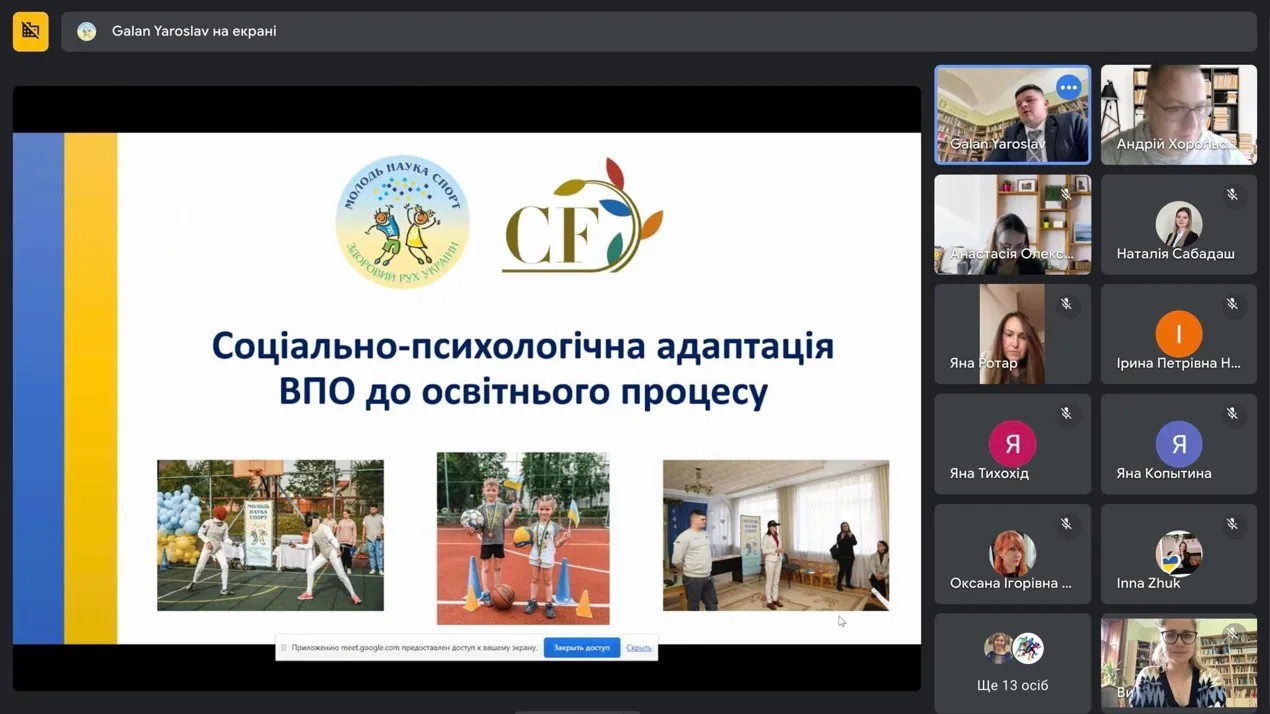Open the three-dot menu on Galan Yaroslav's tile

coord(1068,88)
